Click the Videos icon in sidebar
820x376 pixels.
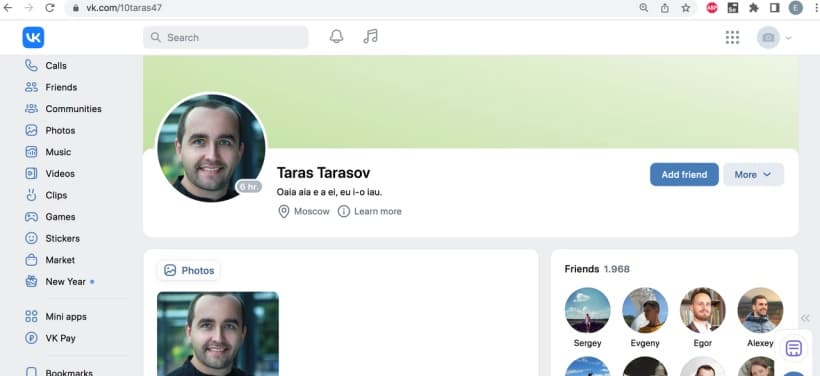click(x=31, y=174)
